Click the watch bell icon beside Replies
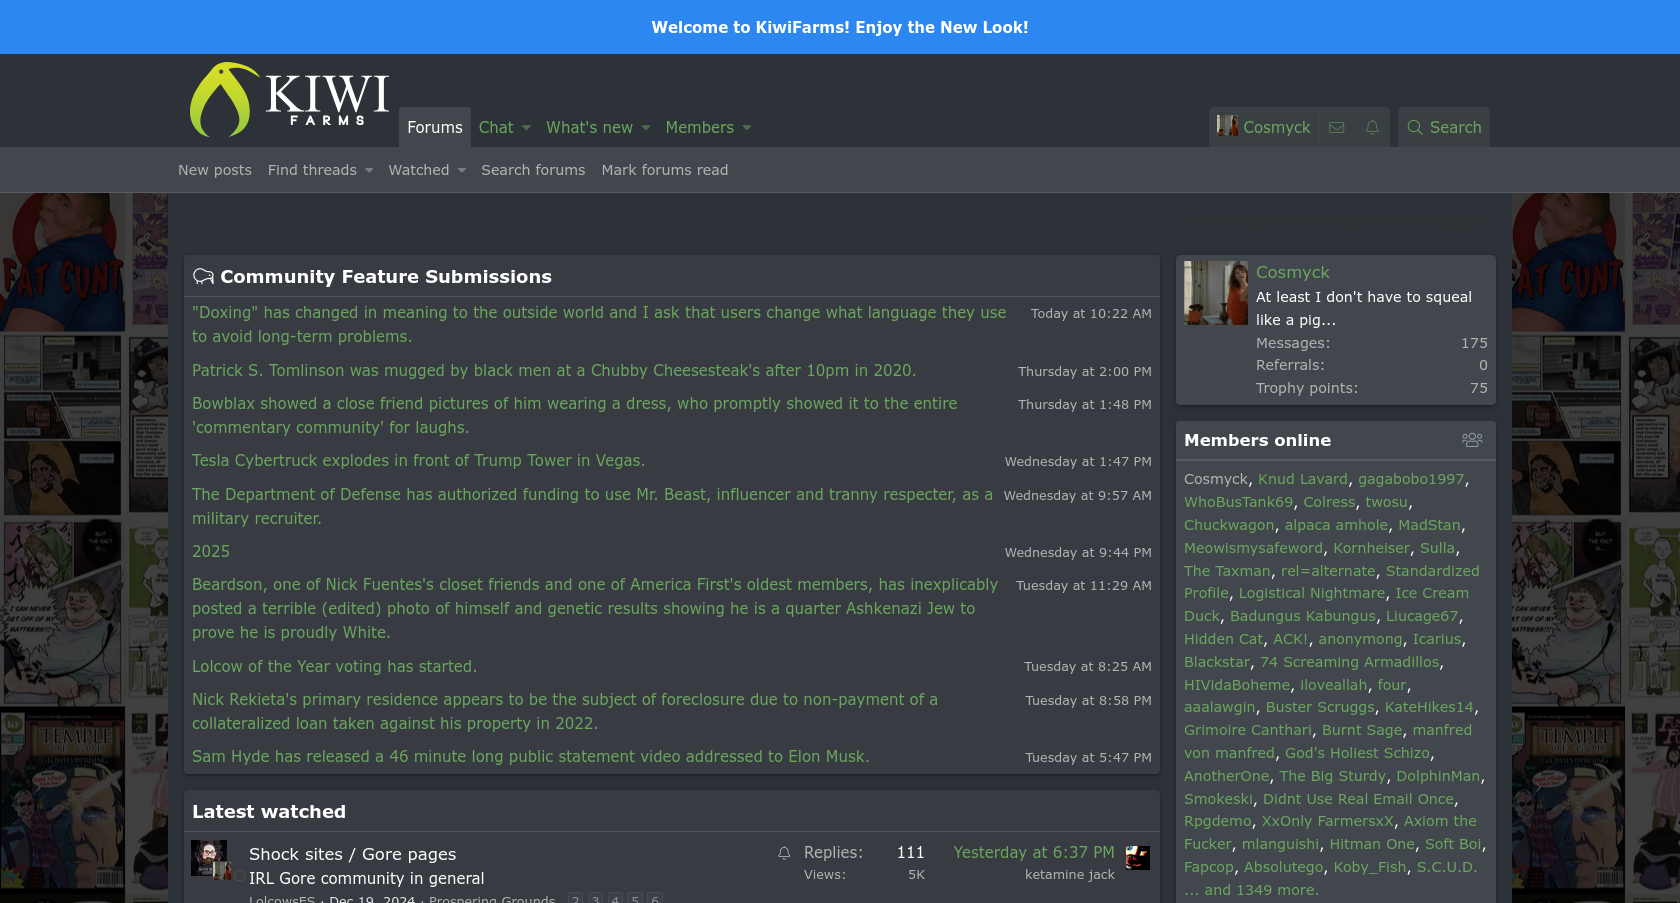The image size is (1680, 903). pos(784,853)
